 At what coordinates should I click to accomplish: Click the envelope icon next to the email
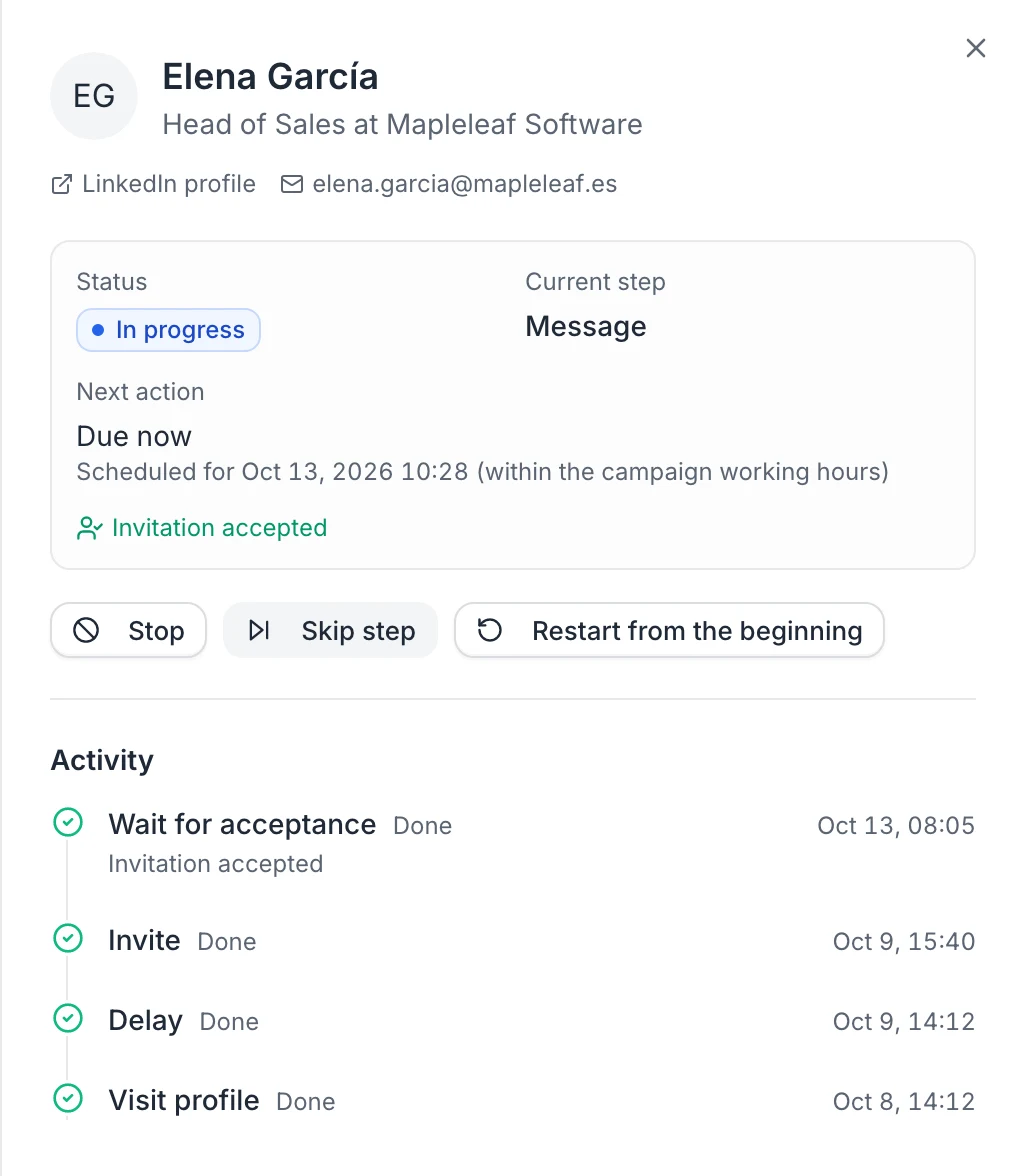click(x=292, y=184)
